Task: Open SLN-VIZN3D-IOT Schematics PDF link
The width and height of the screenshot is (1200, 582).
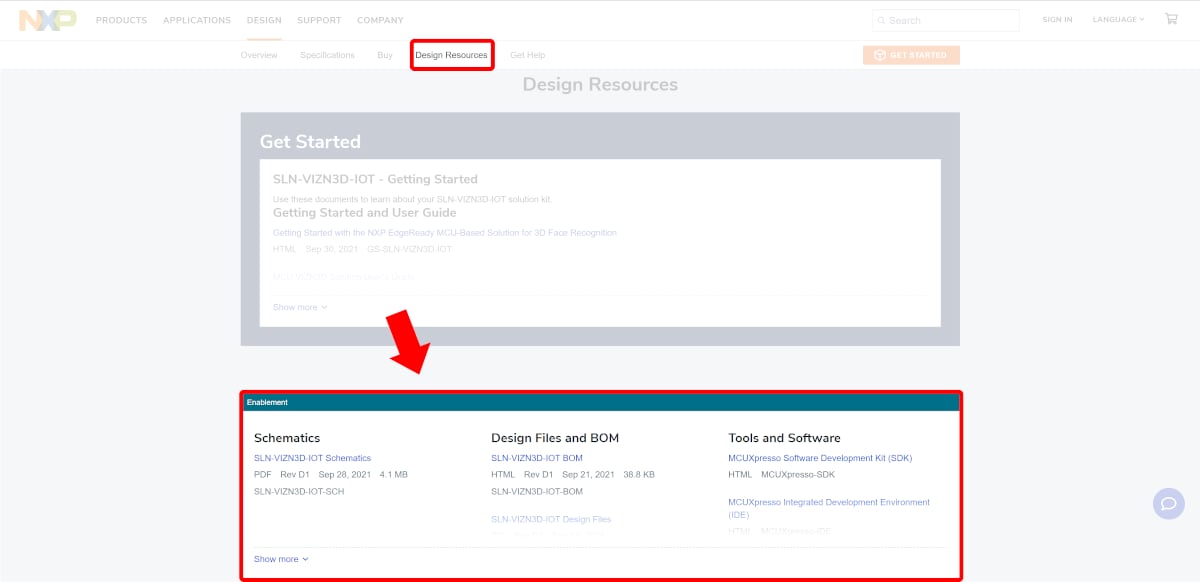Action: click(x=312, y=458)
